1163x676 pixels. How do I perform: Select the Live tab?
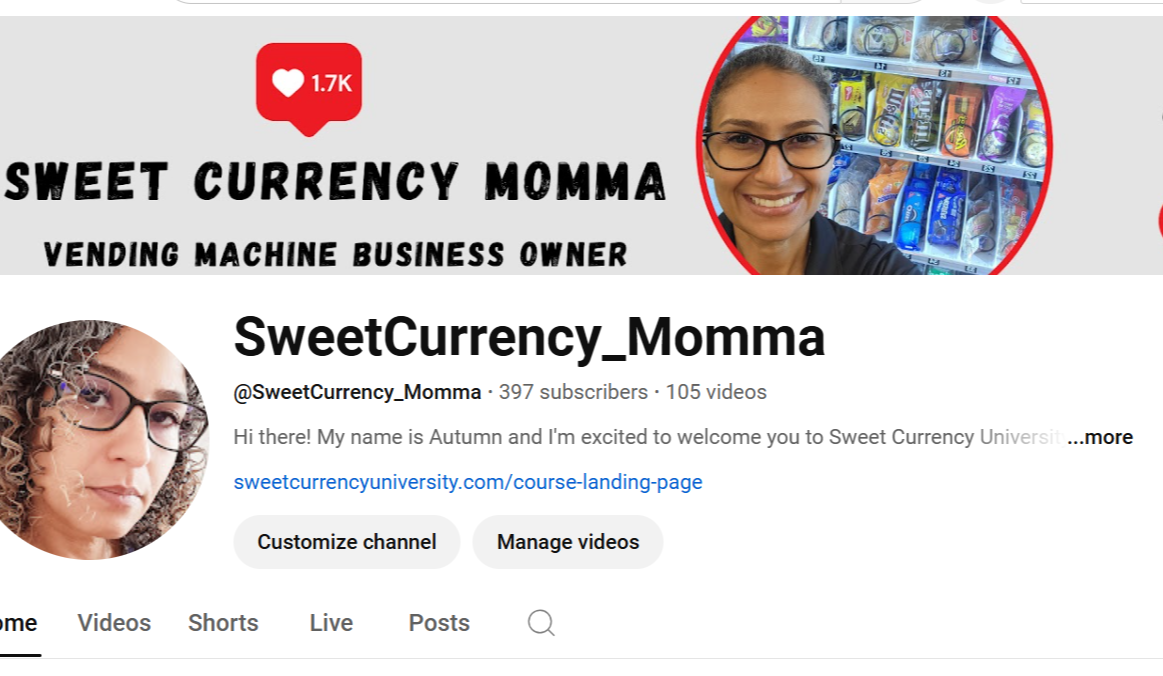point(331,623)
